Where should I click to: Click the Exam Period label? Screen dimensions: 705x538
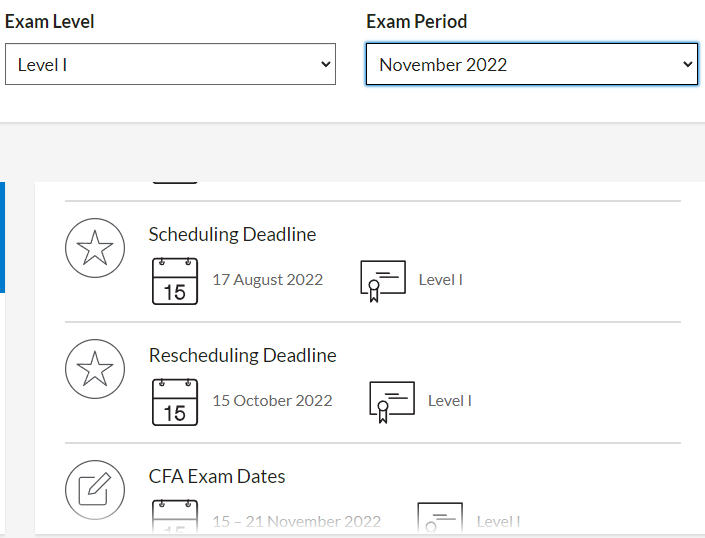416,21
